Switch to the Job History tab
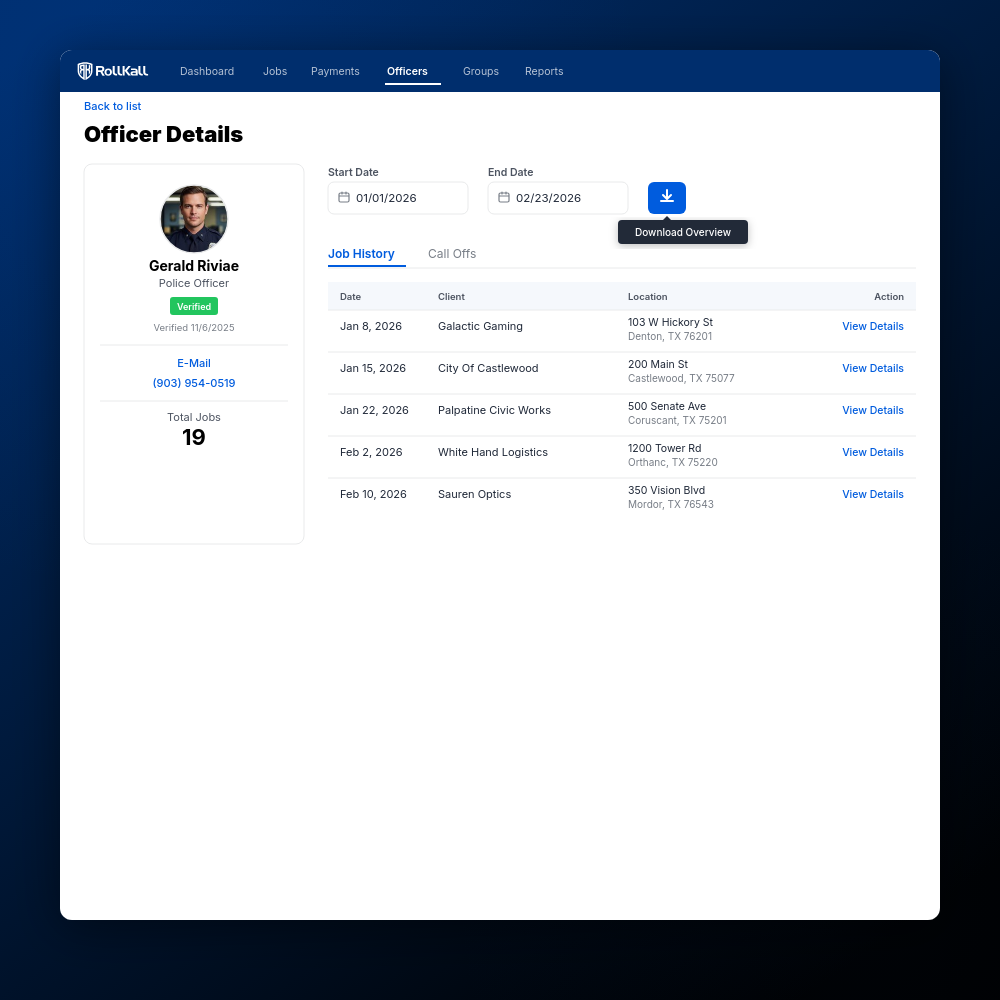1000x1000 pixels. (x=361, y=254)
